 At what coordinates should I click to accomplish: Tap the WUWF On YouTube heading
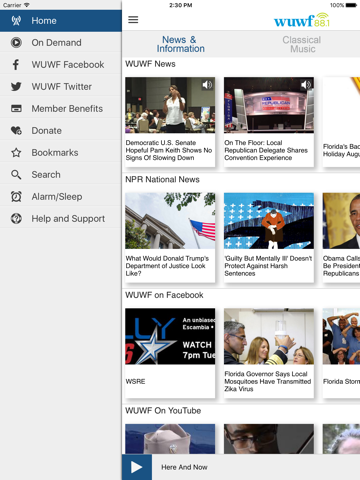[163, 411]
